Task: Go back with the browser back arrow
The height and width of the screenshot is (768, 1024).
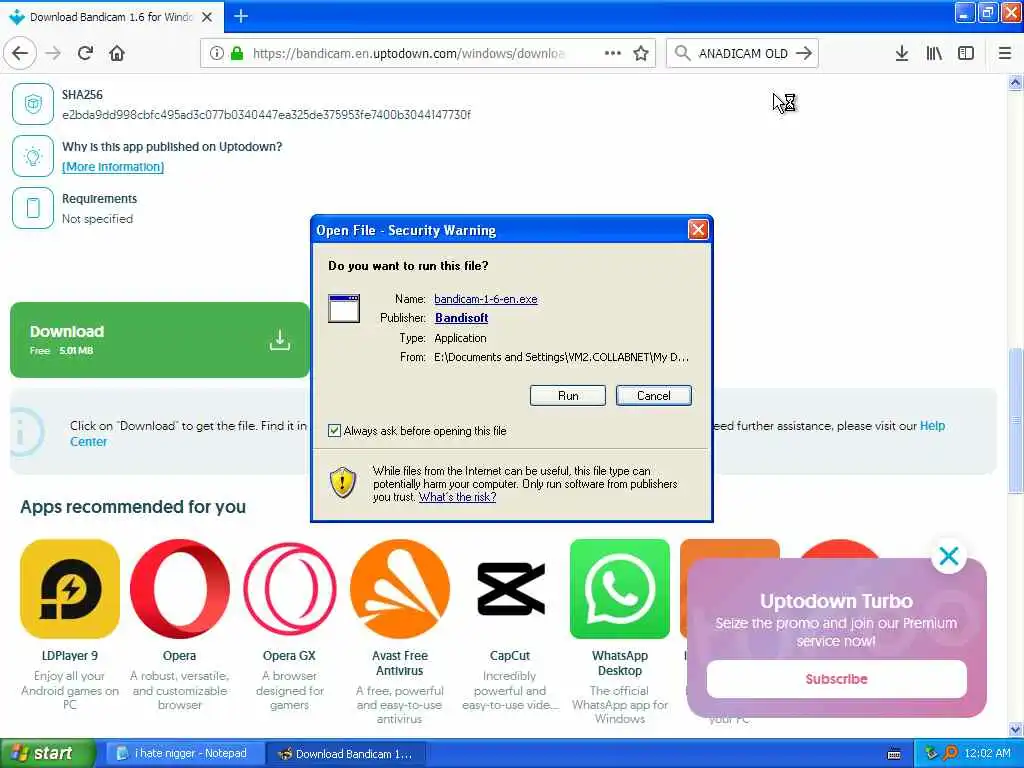Action: tap(20, 53)
